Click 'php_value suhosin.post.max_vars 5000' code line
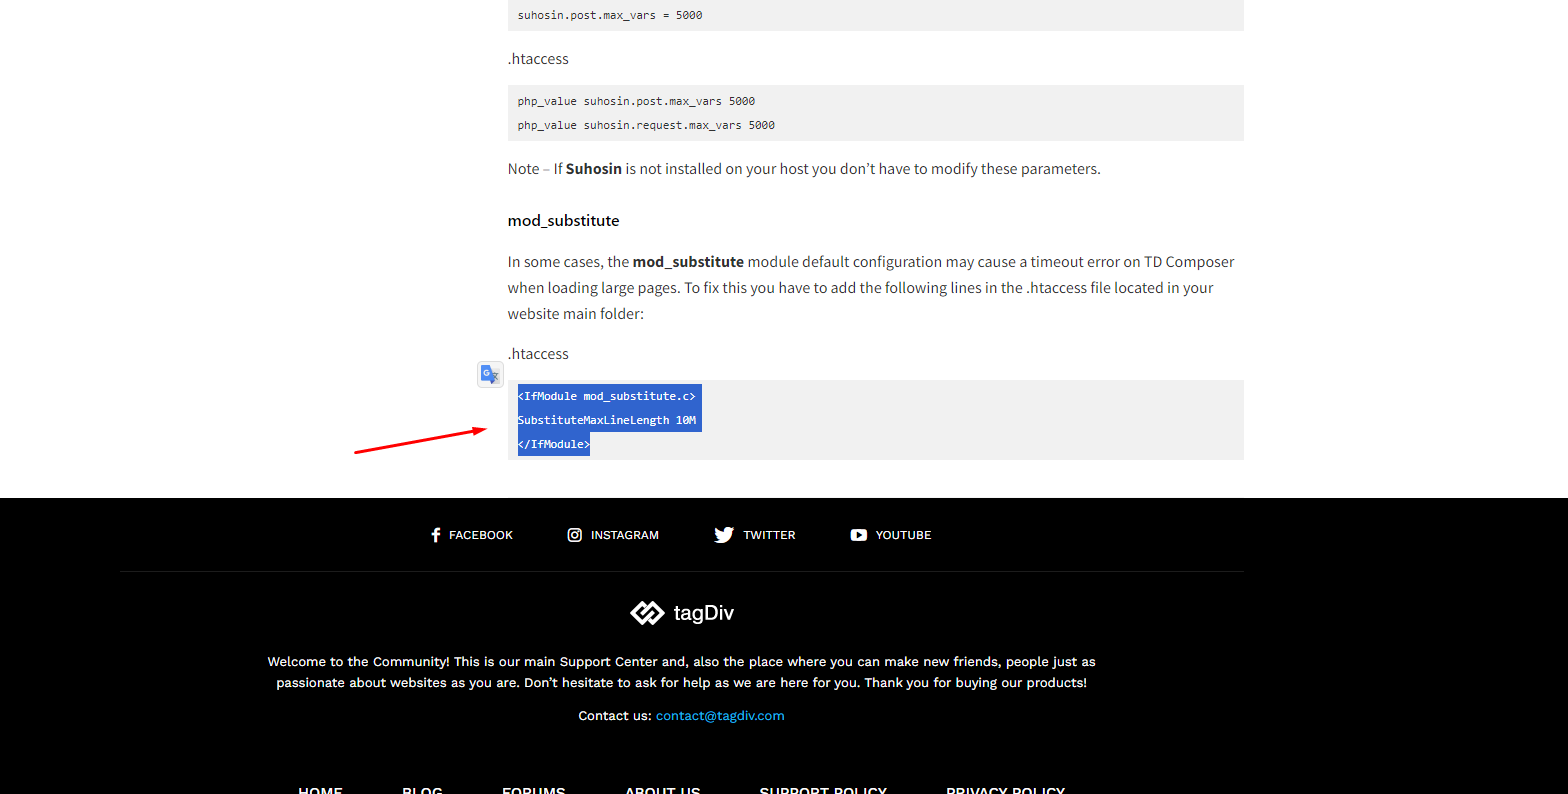The image size is (1568, 794). [636, 101]
